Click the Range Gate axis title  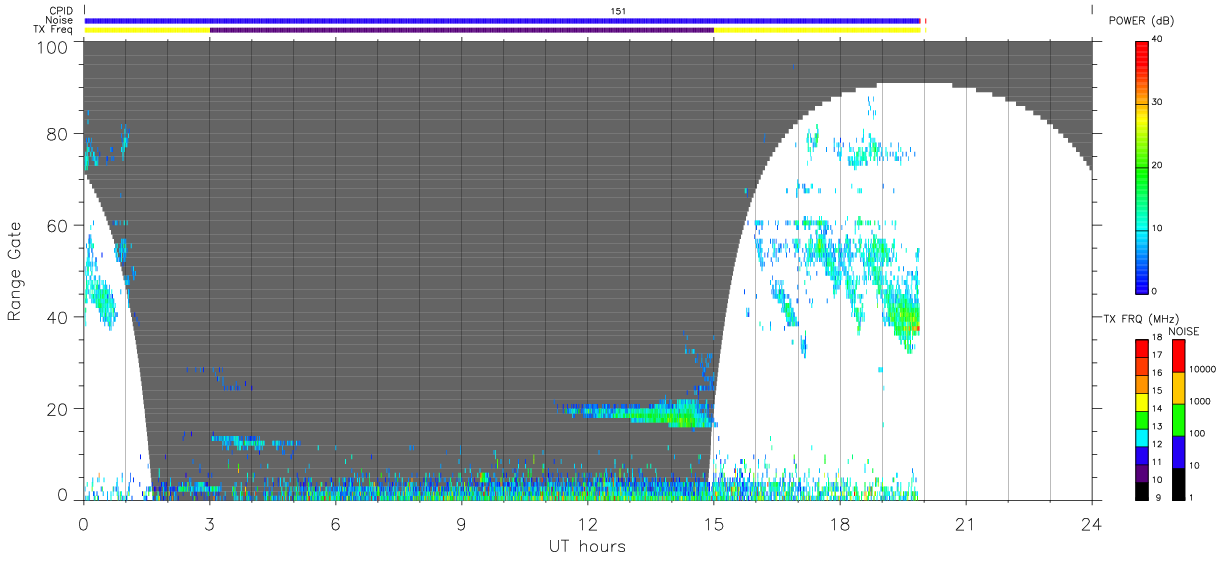pos(15,272)
